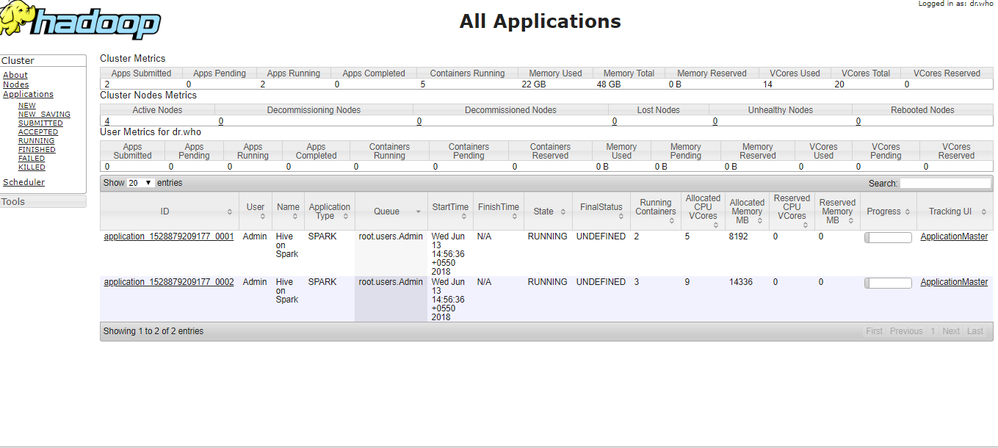Open the Applications sidebar link

pos(28,94)
